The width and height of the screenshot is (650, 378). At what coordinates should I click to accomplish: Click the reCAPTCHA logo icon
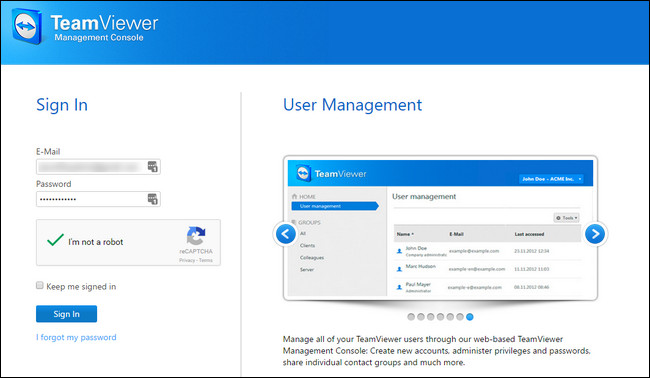[x=196, y=236]
